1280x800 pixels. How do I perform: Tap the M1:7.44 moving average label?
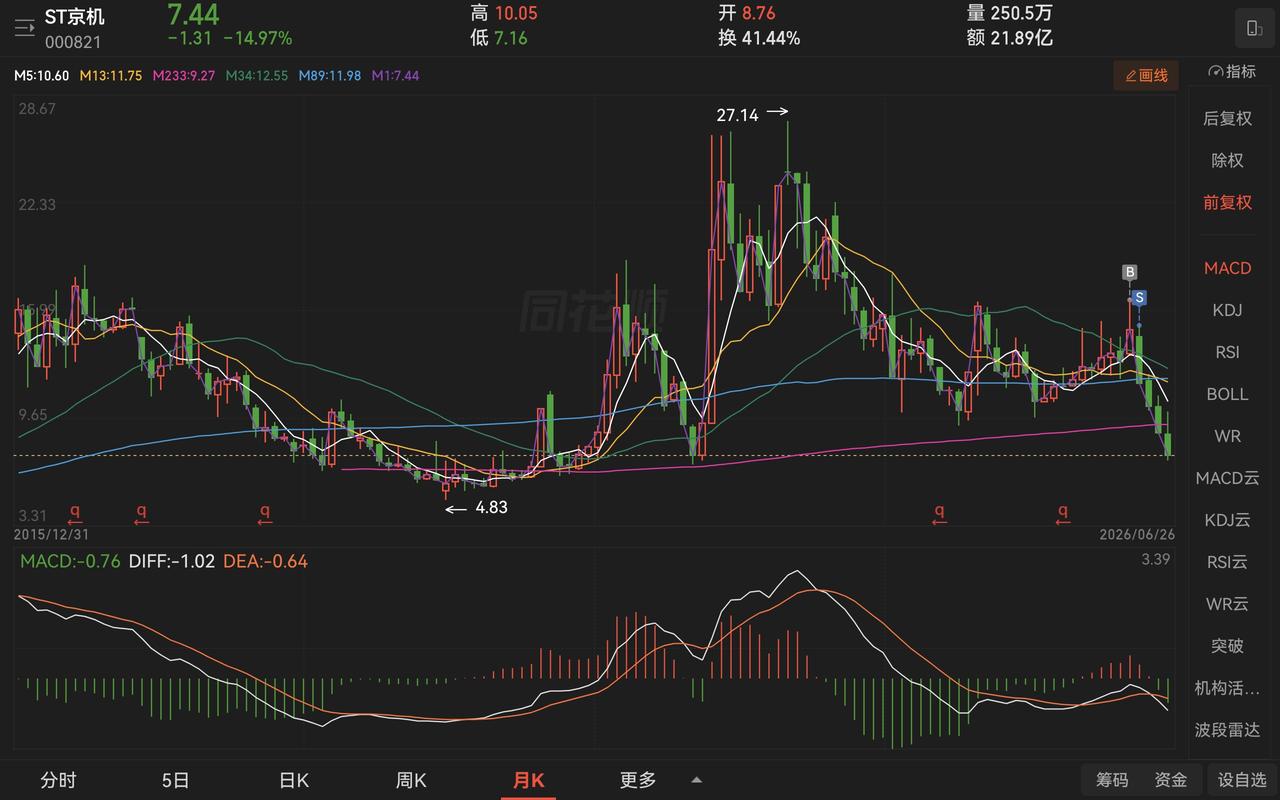396,76
